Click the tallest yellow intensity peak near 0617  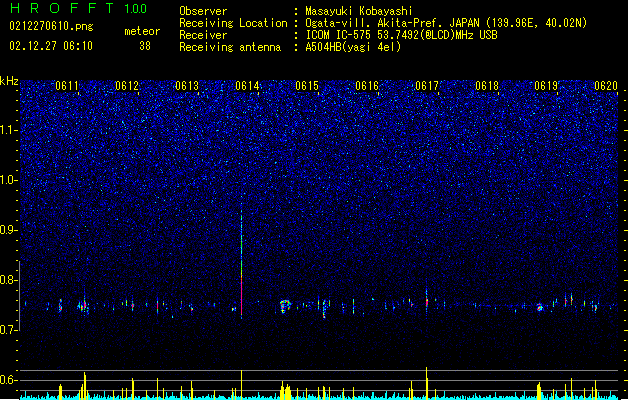pyautogui.click(x=426, y=383)
